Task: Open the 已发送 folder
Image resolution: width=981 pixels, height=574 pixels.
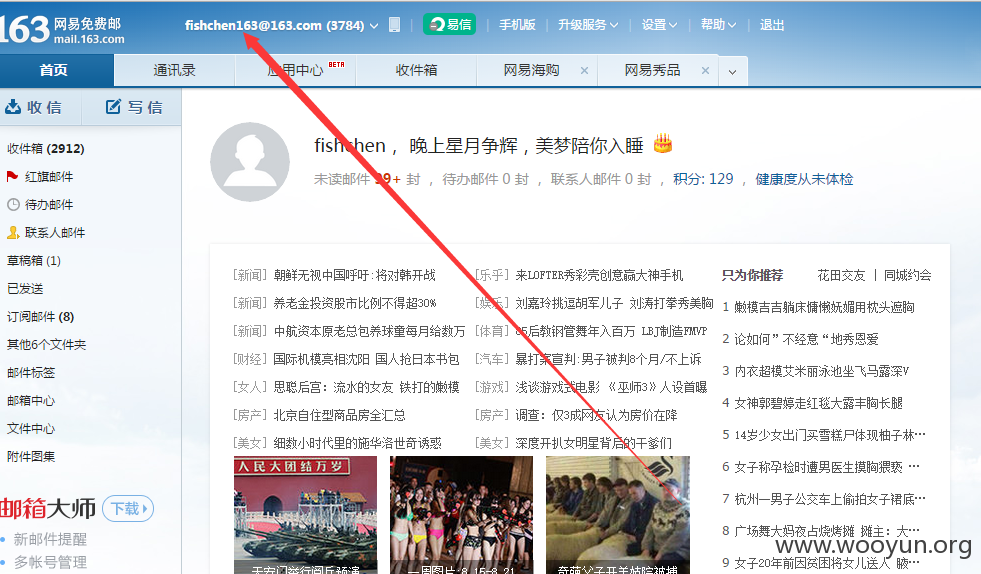Action: tap(25, 289)
